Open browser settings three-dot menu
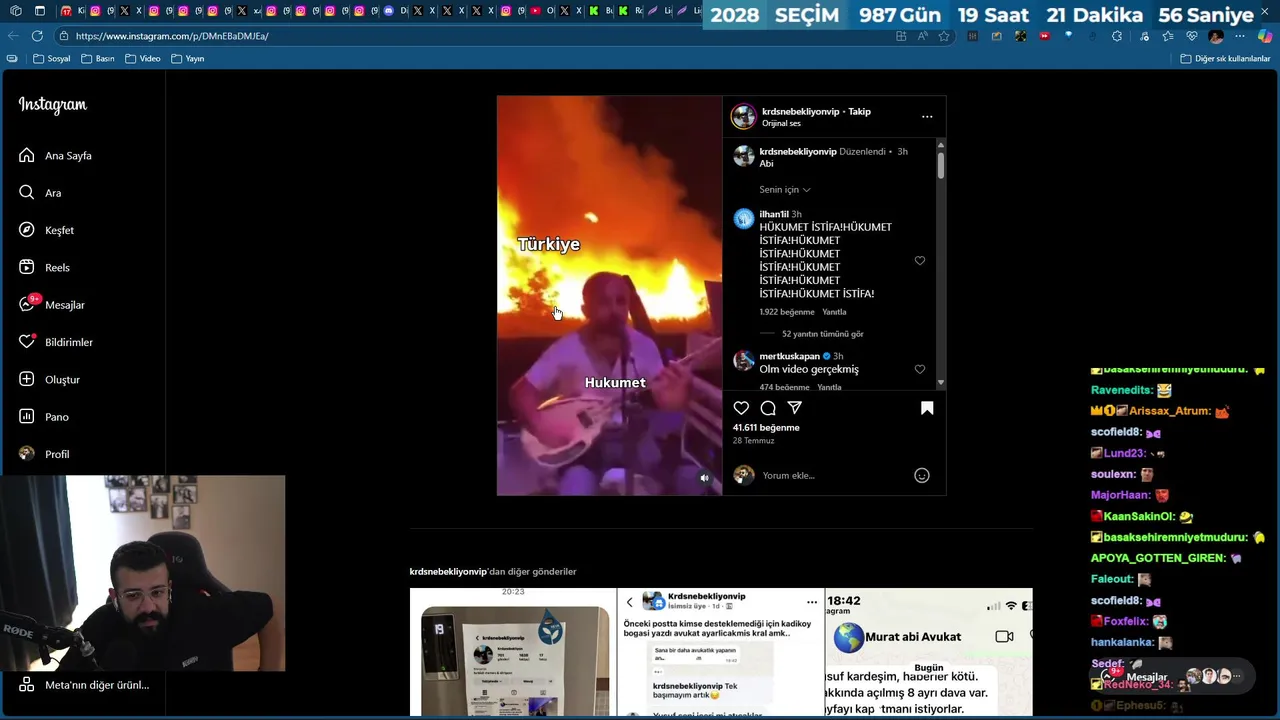Screen dimensions: 1280x720 pos(1240,36)
